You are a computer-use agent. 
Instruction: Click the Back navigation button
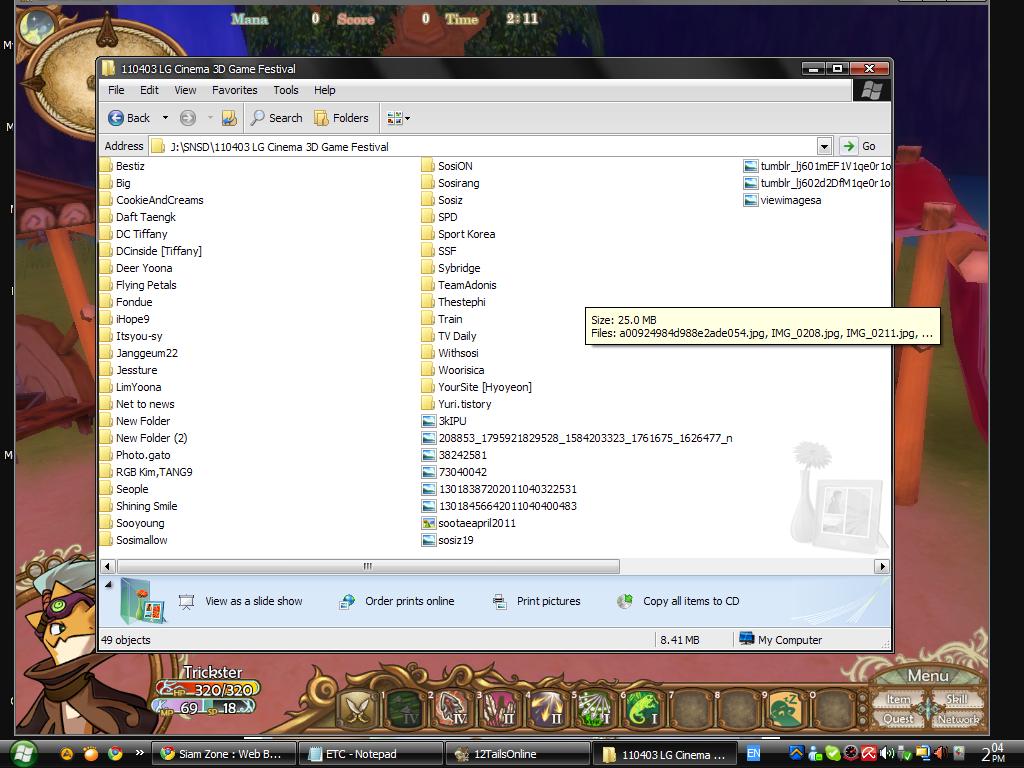click(129, 118)
